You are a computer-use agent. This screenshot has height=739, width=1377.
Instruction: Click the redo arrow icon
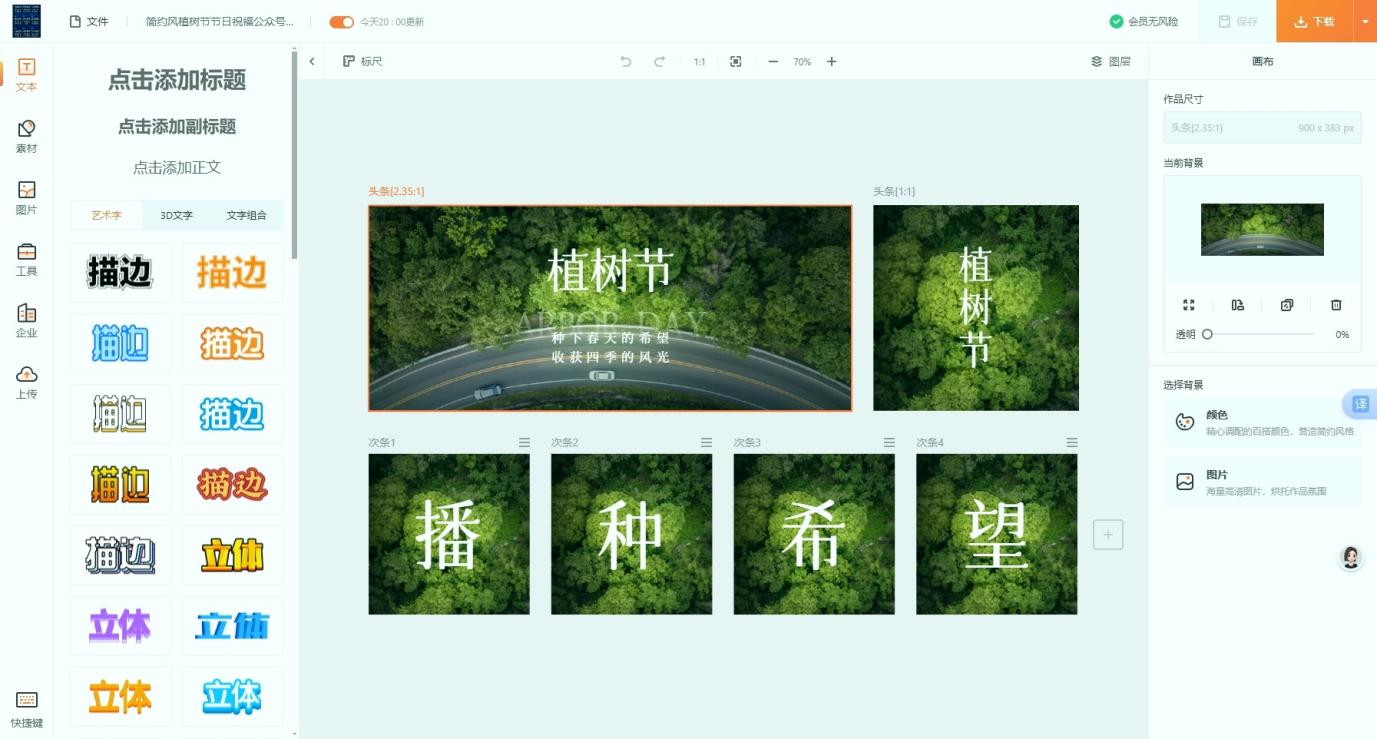click(660, 62)
